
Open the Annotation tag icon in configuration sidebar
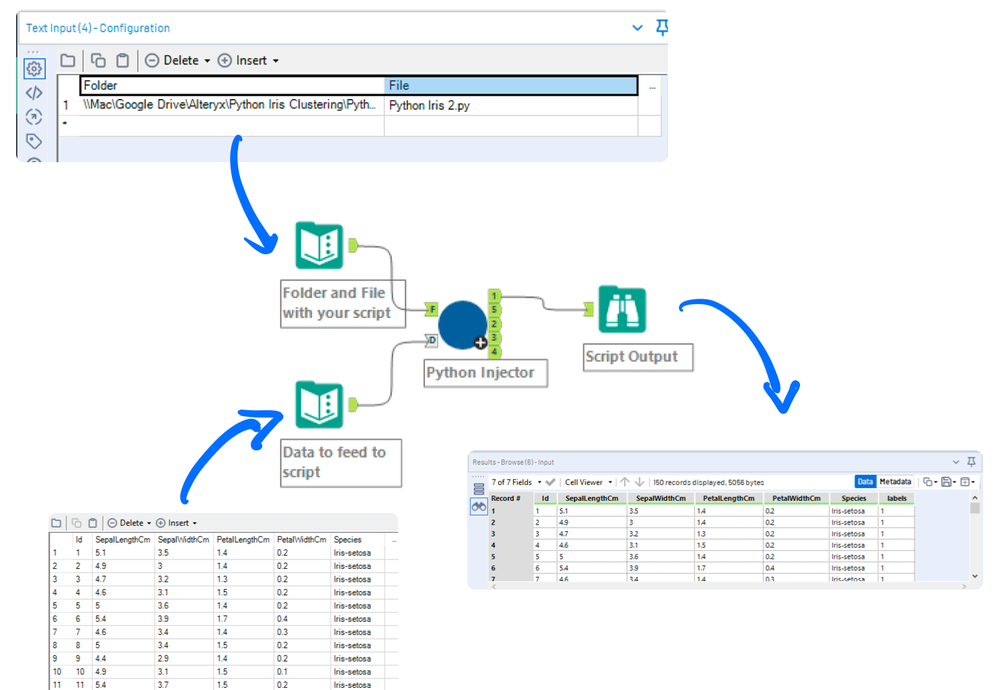tap(34, 141)
